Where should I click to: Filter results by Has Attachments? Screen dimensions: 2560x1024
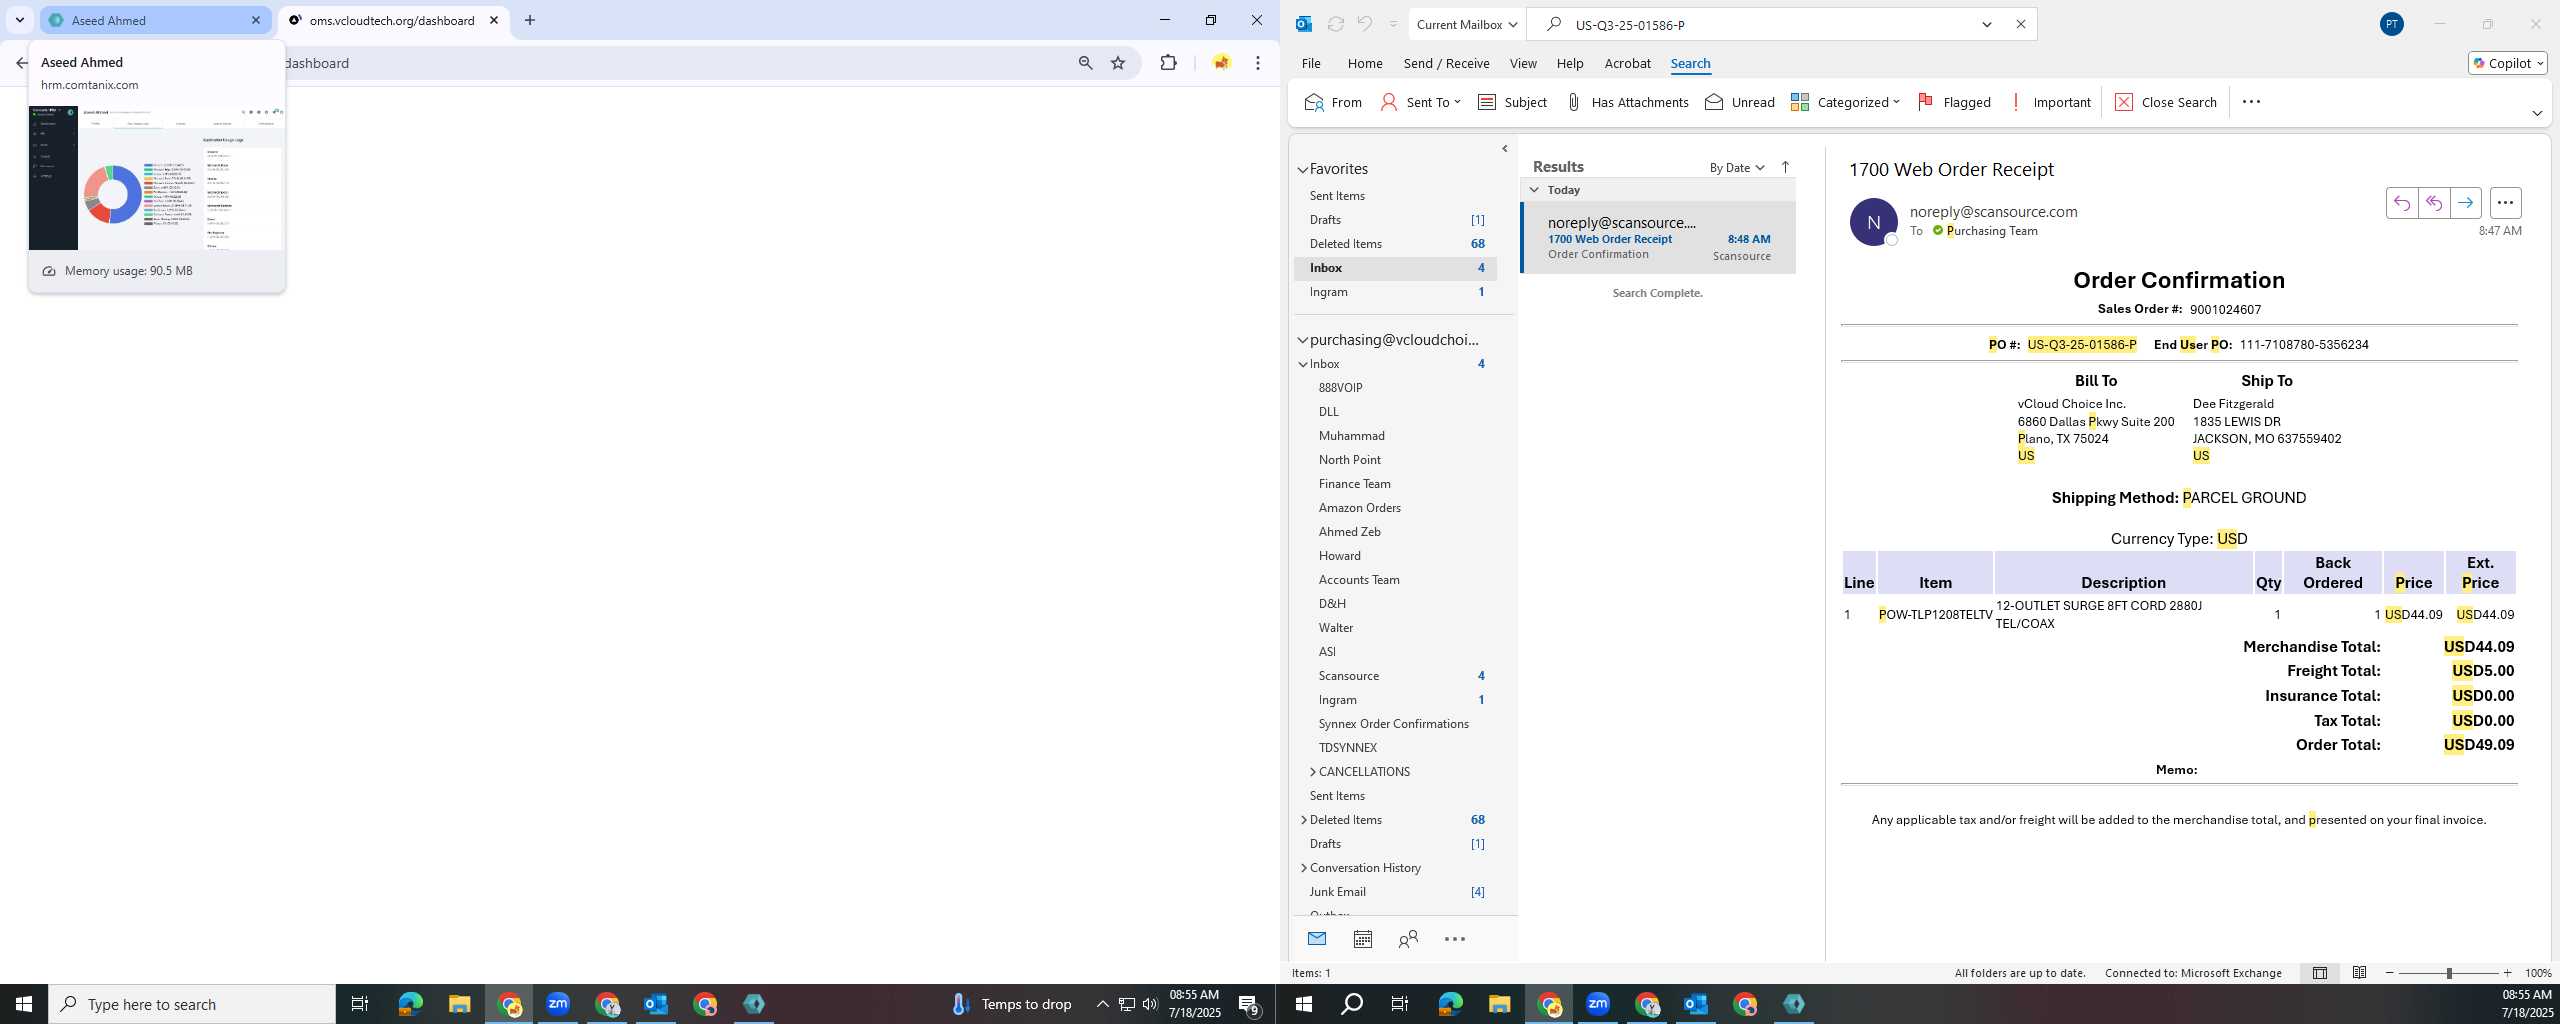(x=1627, y=102)
